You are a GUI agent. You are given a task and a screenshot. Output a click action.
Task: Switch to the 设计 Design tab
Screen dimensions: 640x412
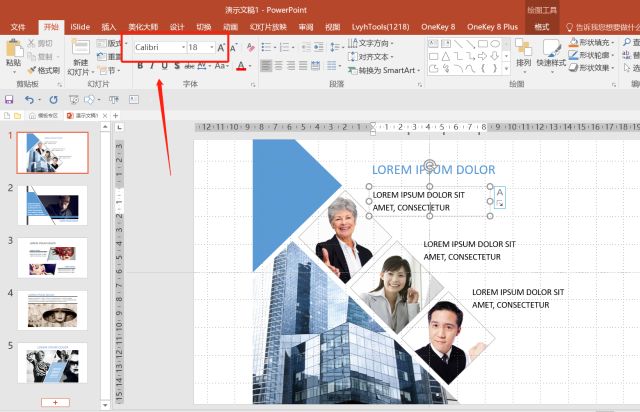177,27
